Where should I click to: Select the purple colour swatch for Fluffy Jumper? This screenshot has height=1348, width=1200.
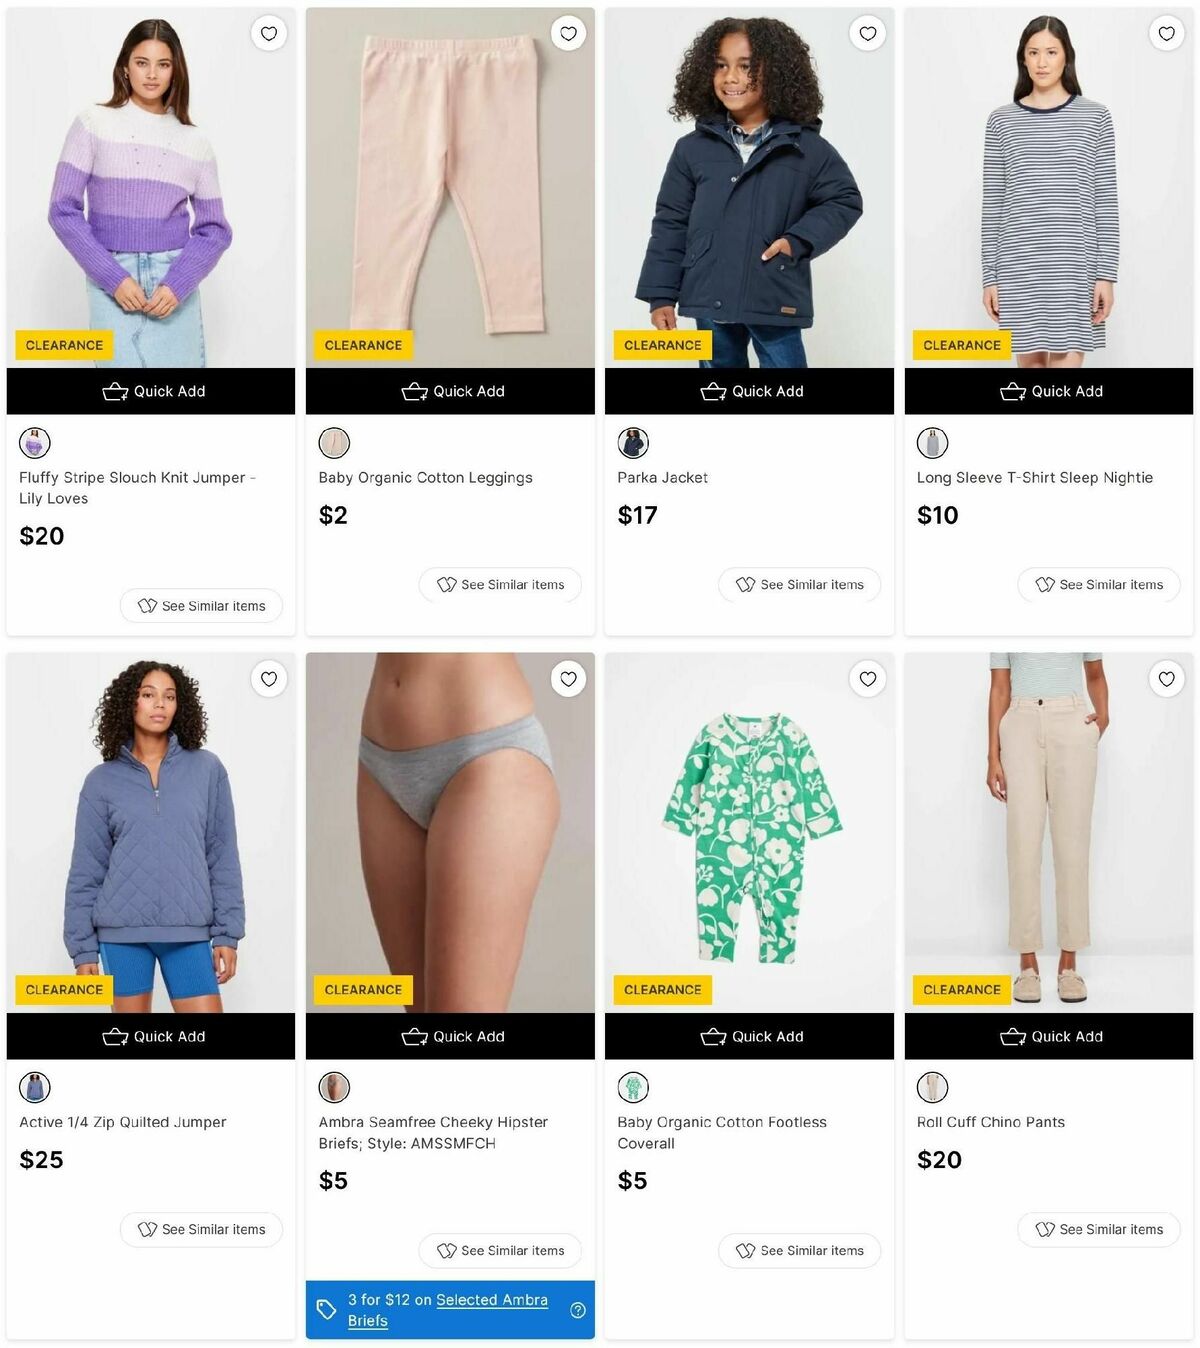(x=35, y=443)
